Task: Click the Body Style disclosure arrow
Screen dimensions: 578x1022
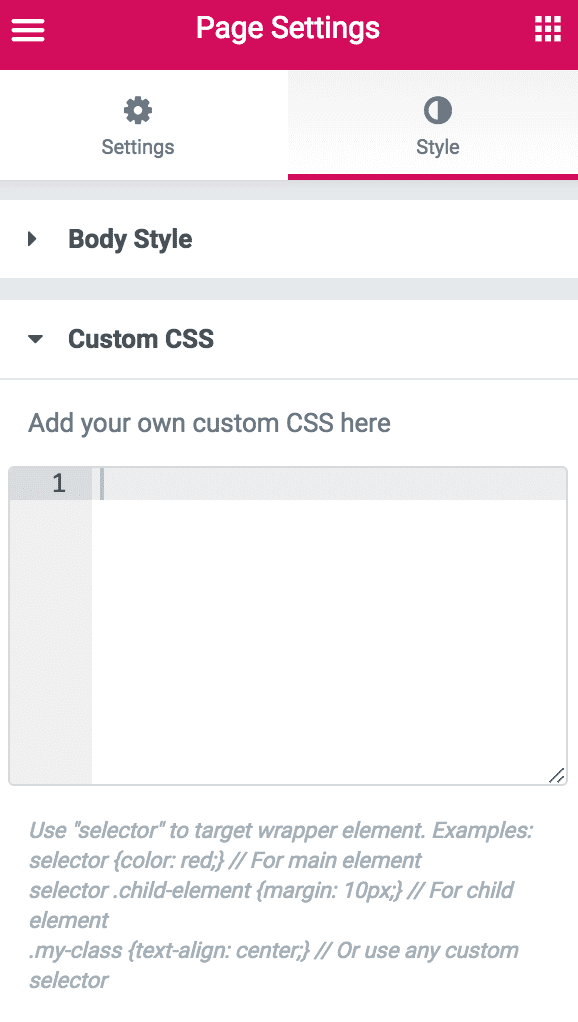Action: (x=33, y=239)
